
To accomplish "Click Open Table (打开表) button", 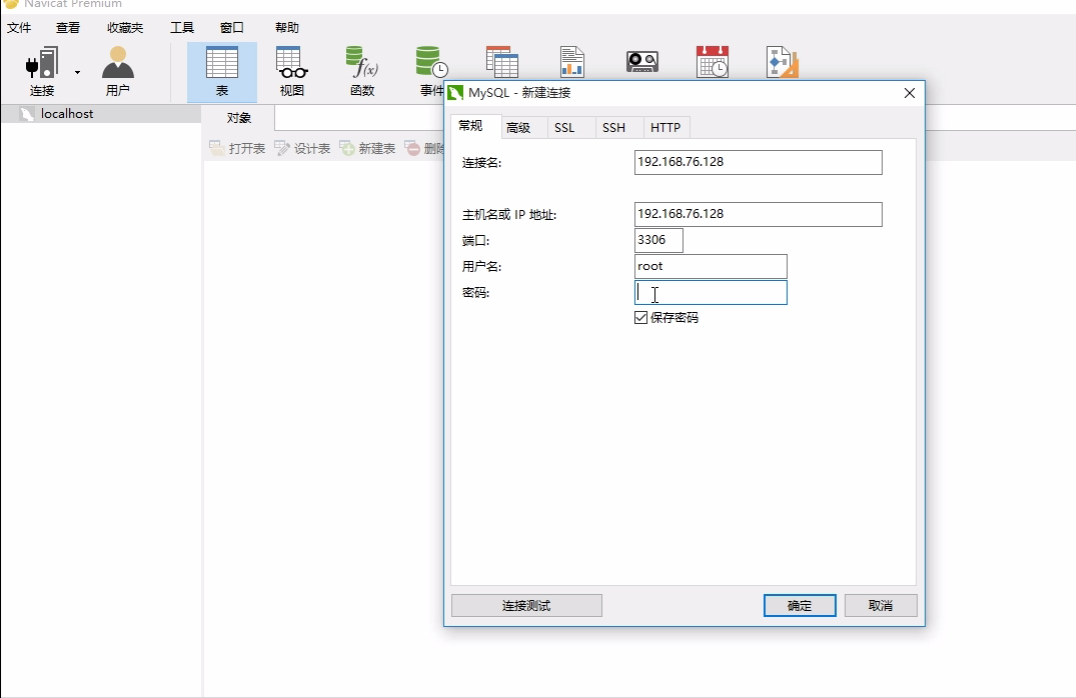I will tap(237, 148).
